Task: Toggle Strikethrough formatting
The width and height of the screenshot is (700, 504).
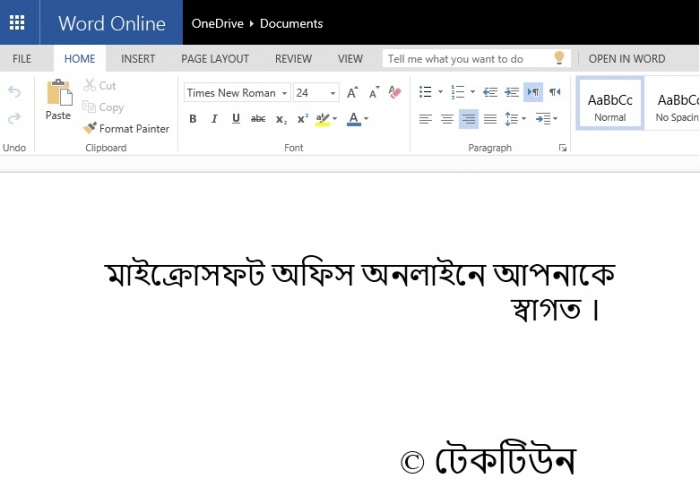Action: pyautogui.click(x=258, y=119)
